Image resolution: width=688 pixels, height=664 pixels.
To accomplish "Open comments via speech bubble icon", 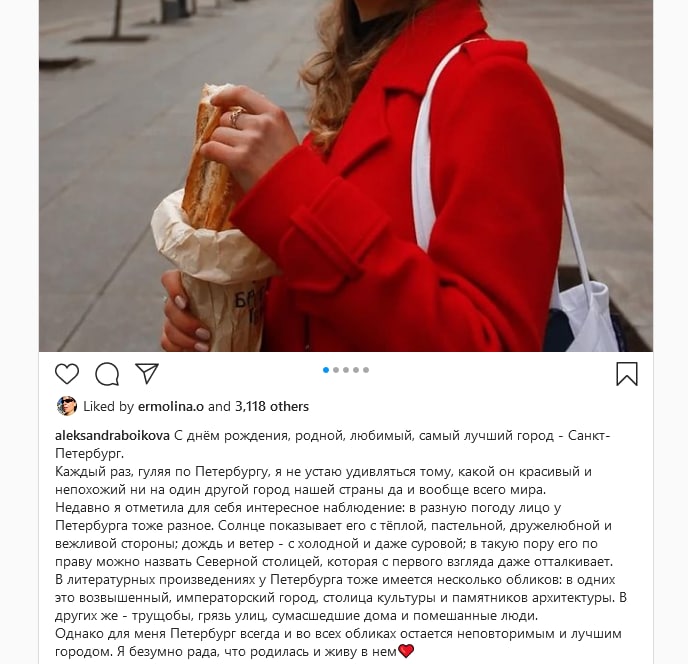I will click(x=107, y=374).
